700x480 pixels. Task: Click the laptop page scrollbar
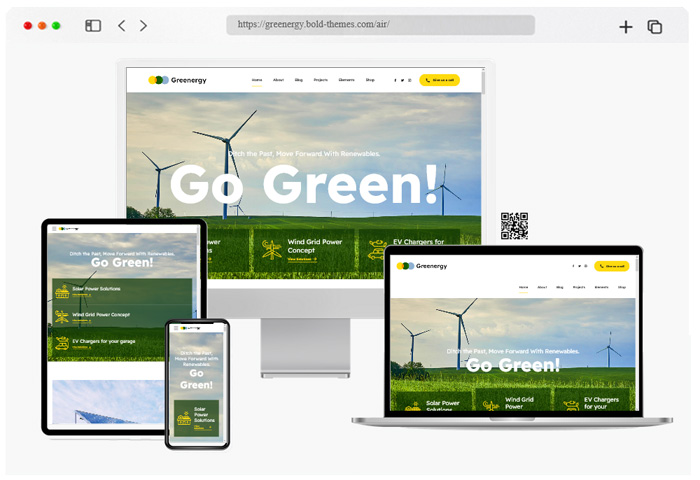coord(637,266)
